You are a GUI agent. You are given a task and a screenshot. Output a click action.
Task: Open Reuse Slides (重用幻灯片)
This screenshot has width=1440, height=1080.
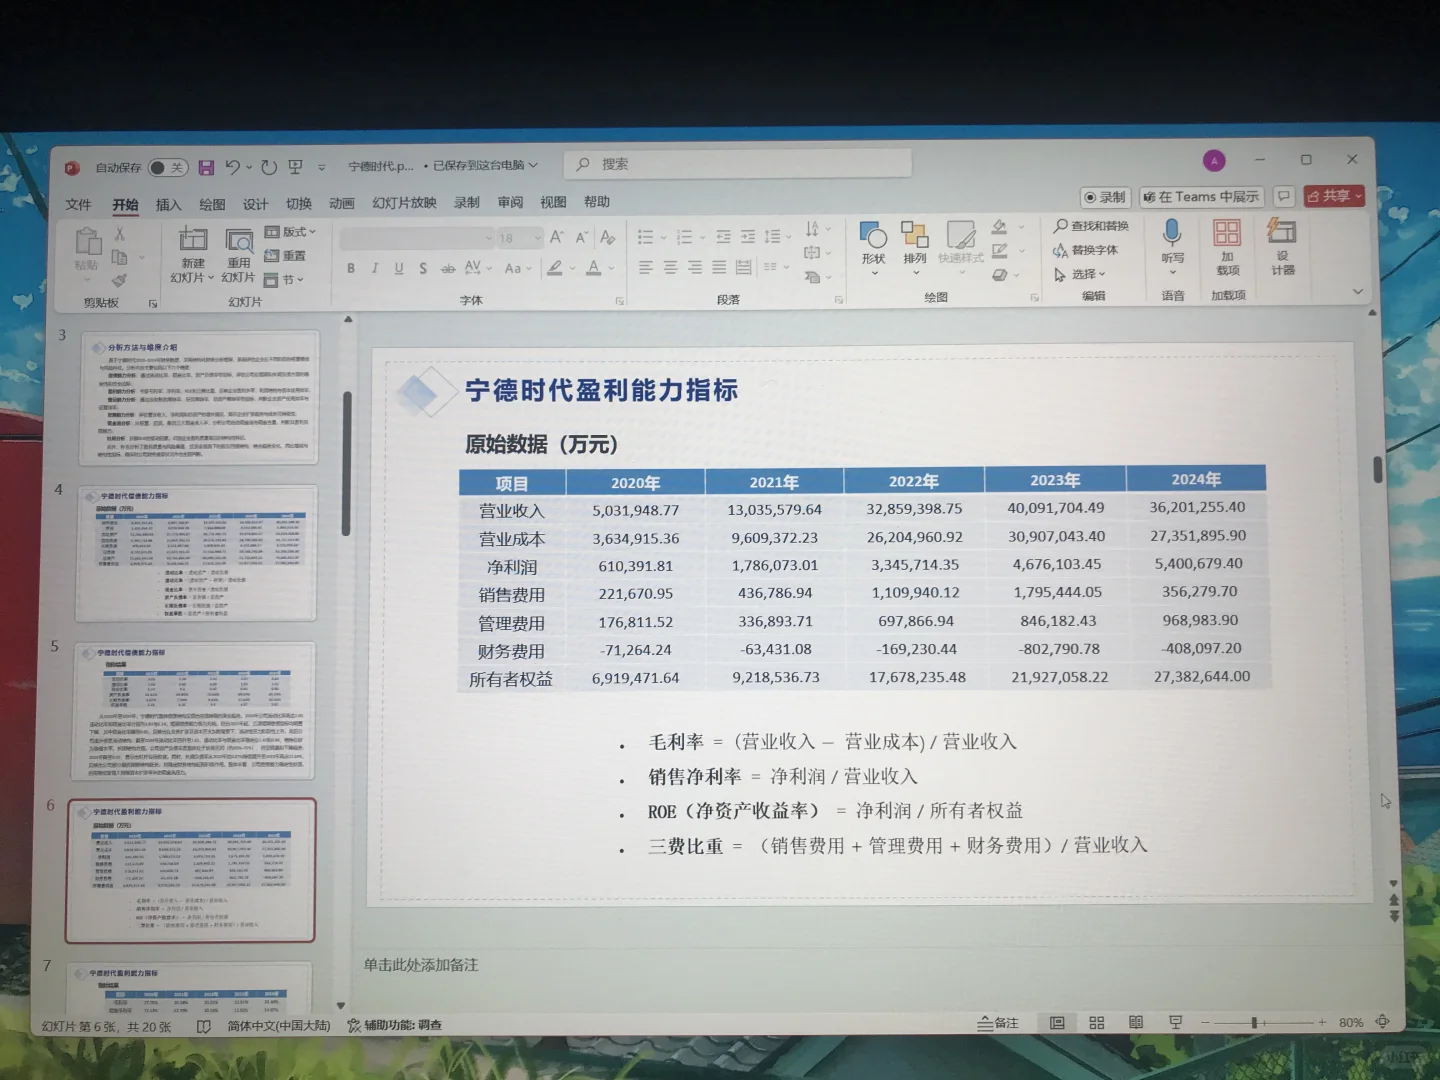coord(238,255)
